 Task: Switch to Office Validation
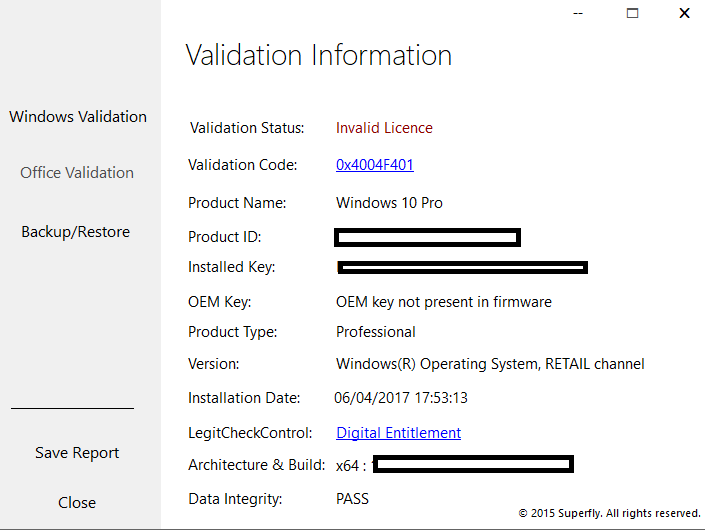(x=77, y=173)
